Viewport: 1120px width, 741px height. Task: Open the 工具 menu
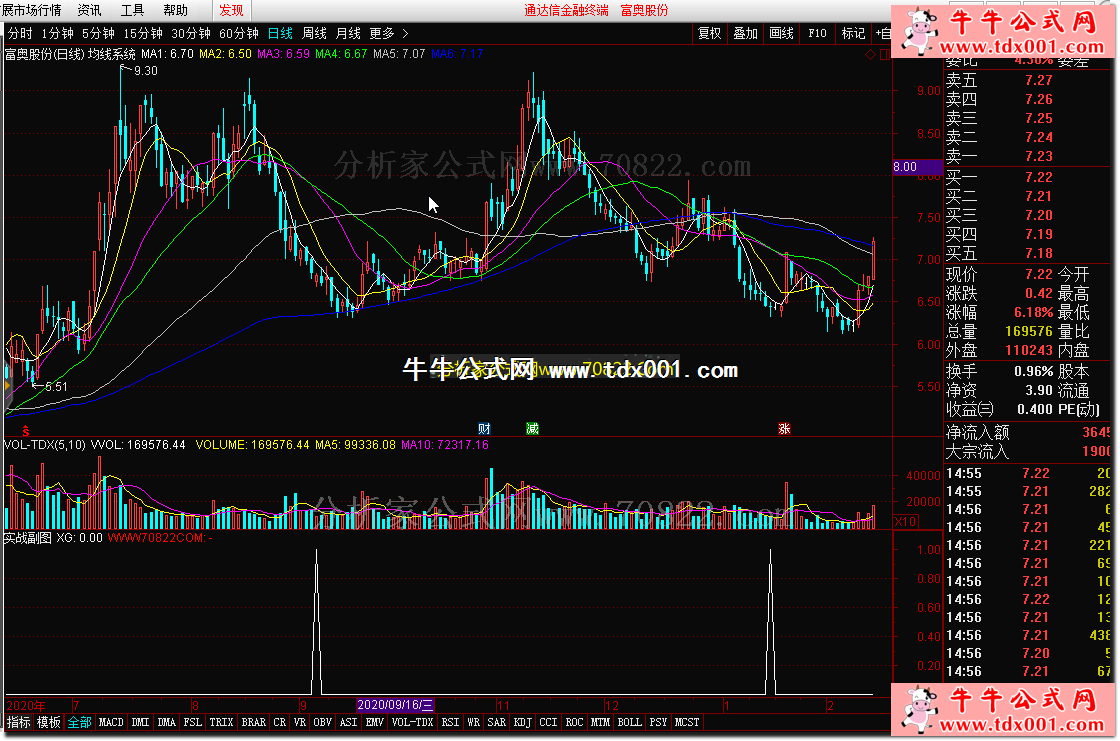(x=132, y=10)
